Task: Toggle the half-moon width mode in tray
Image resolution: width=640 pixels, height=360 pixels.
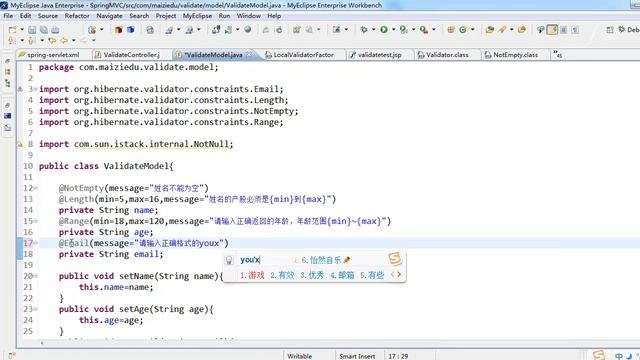Action: (x=629, y=356)
